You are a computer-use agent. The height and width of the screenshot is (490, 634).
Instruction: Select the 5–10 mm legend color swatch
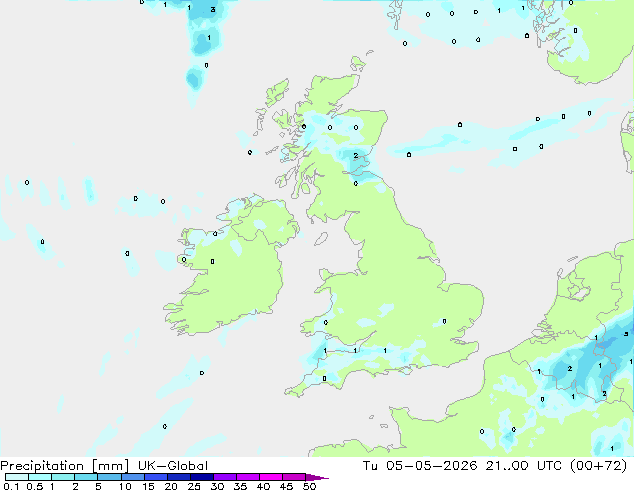[109, 477]
